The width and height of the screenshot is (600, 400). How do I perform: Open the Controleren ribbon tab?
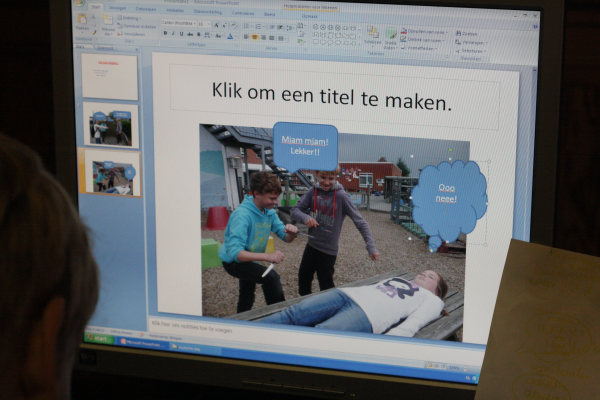(x=243, y=13)
